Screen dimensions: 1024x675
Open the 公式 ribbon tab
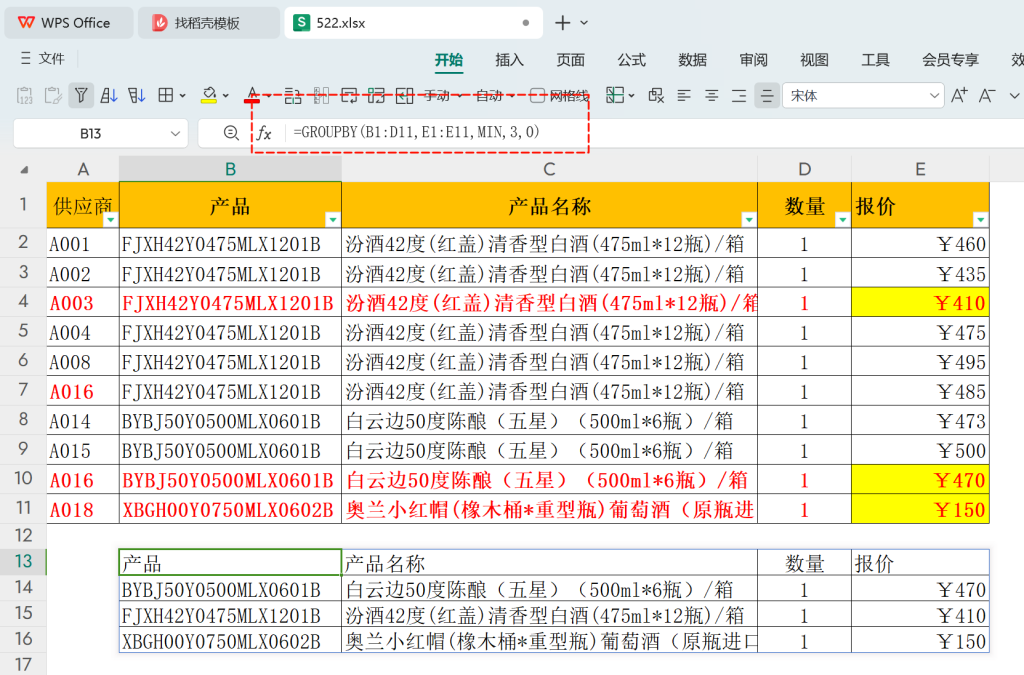632,60
